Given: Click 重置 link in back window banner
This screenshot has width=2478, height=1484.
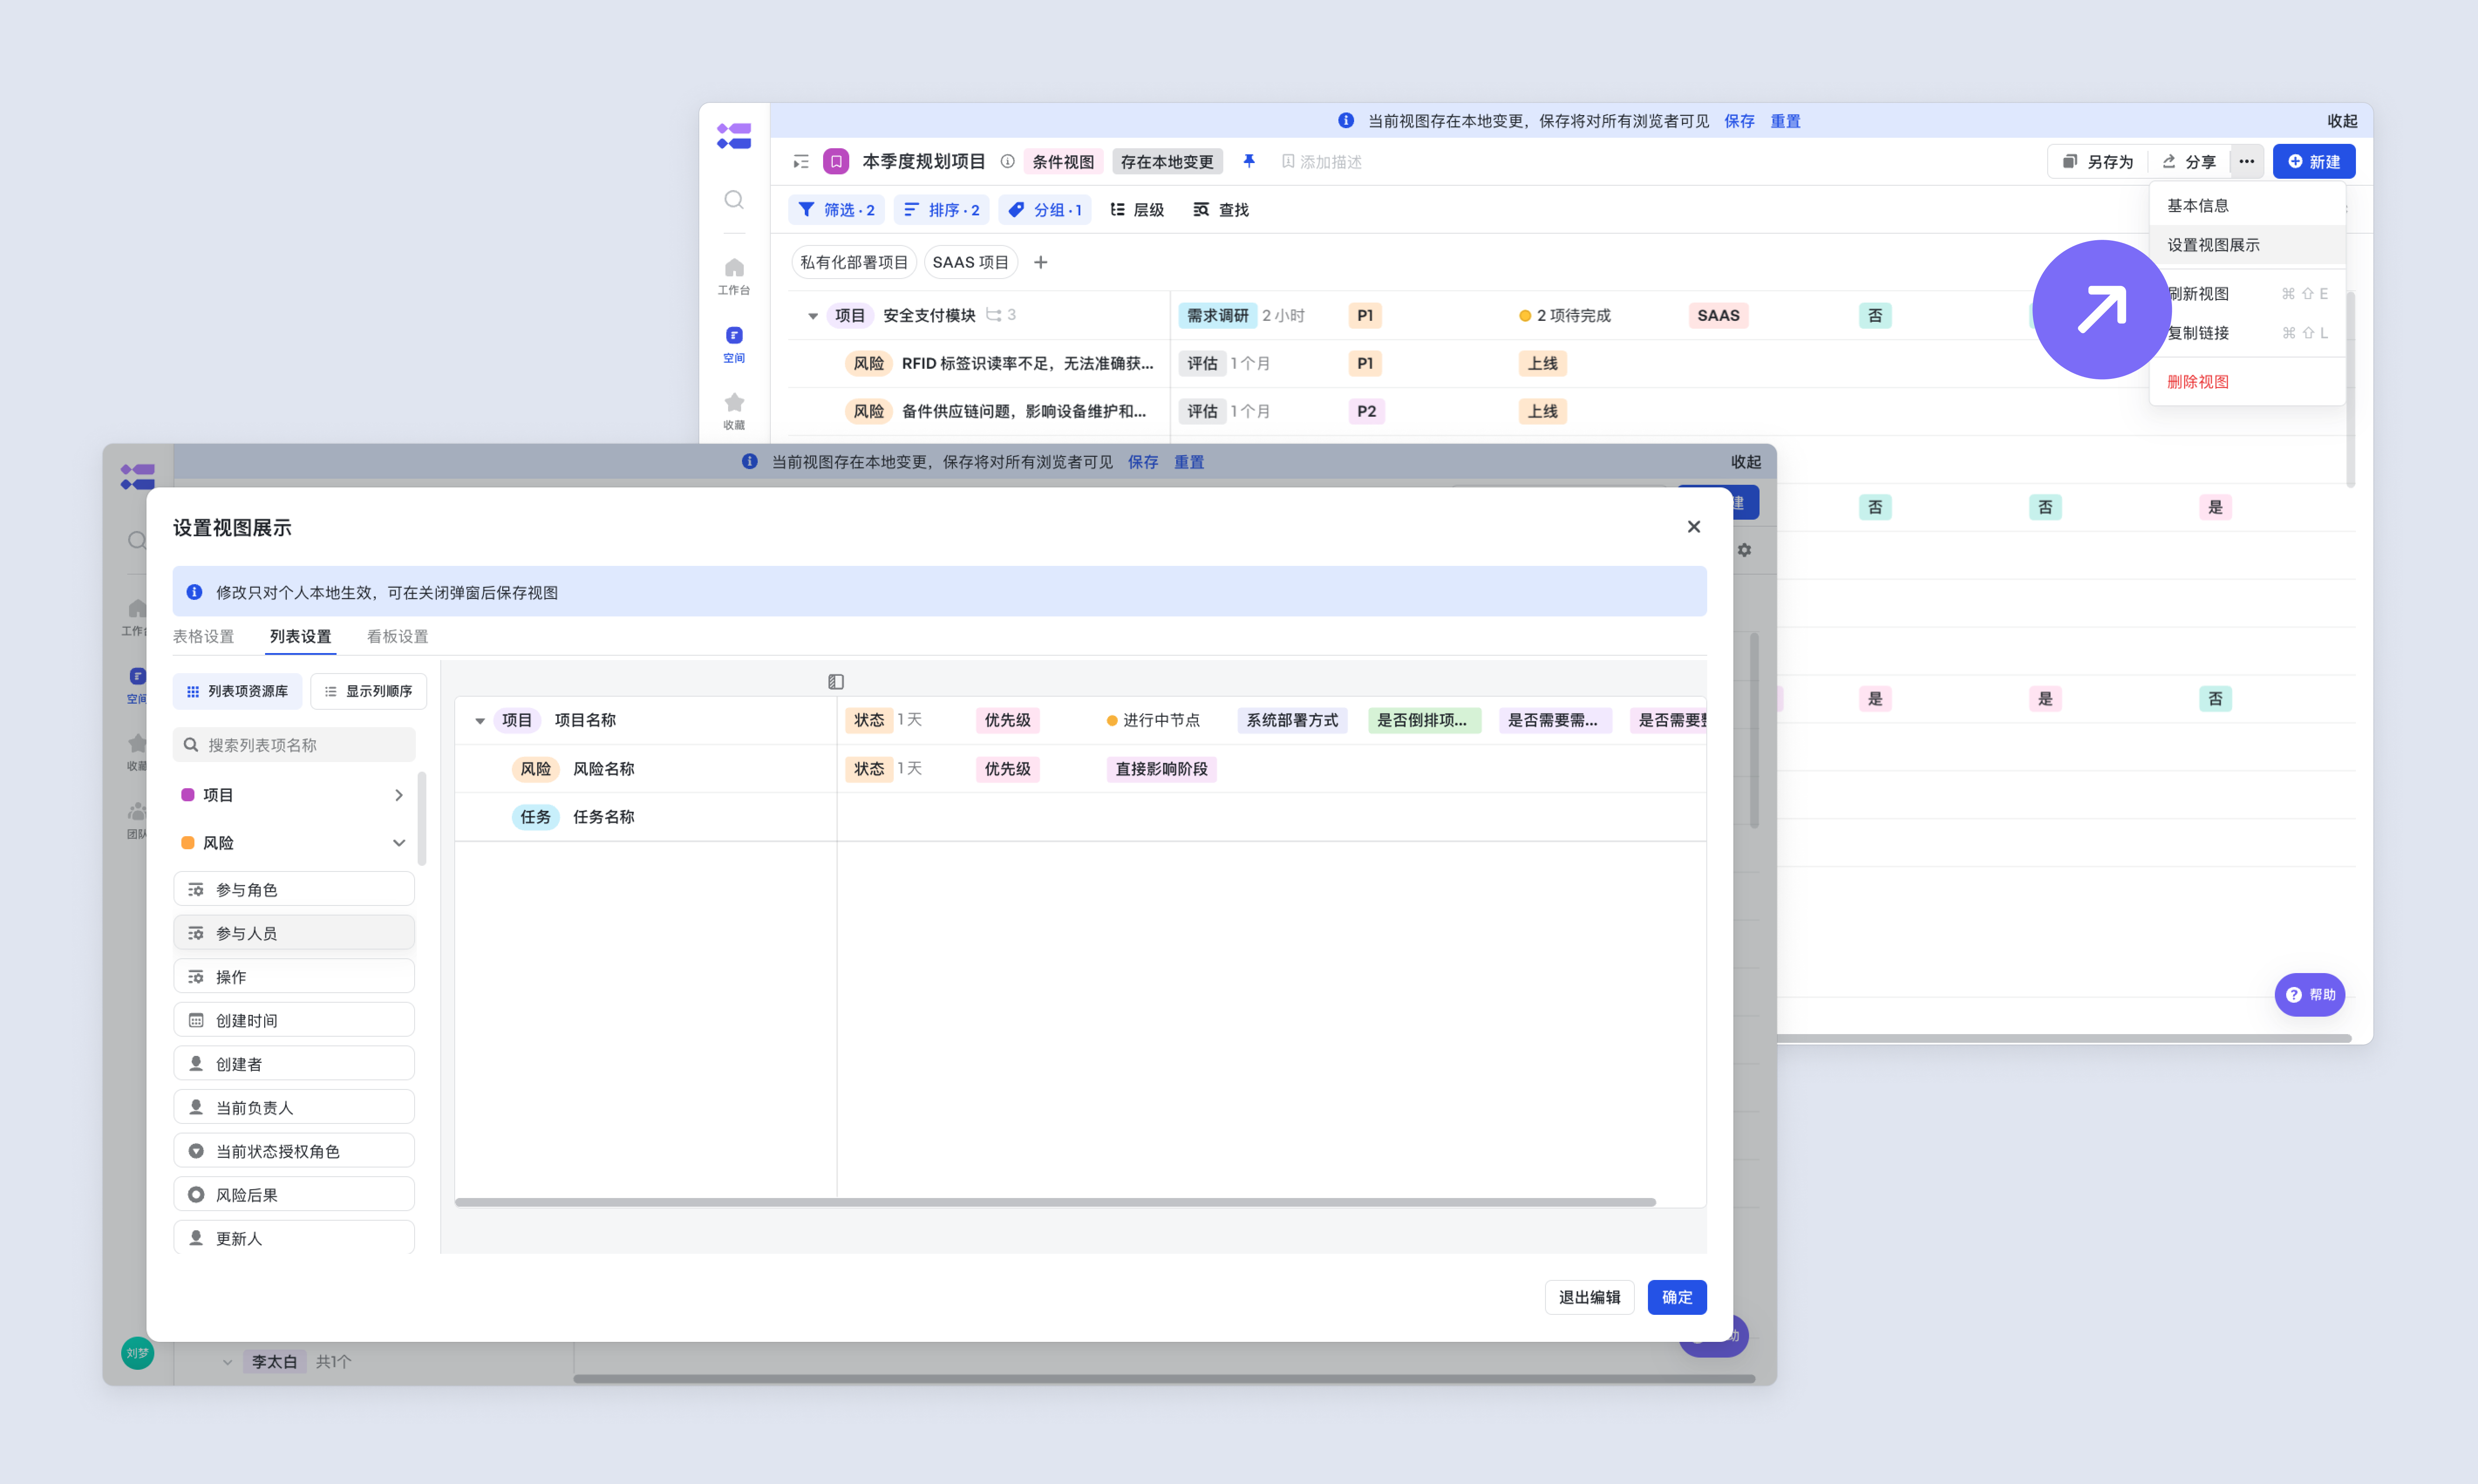Looking at the screenshot, I should [1786, 121].
